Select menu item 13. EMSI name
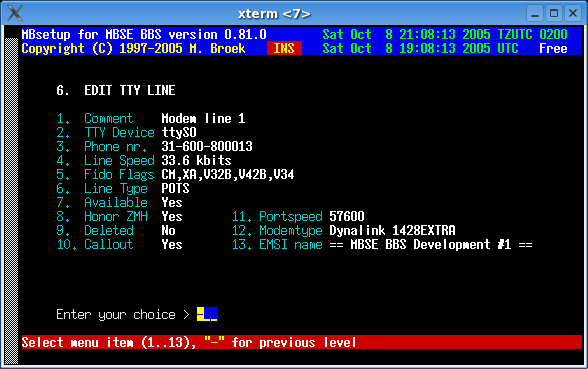This screenshot has height=369, width=588. 277,244
